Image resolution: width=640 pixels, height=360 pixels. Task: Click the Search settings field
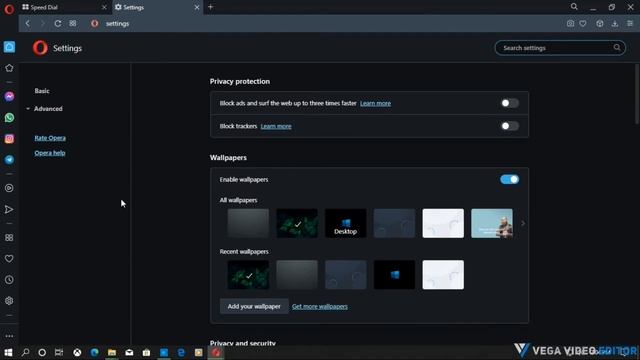[560, 48]
